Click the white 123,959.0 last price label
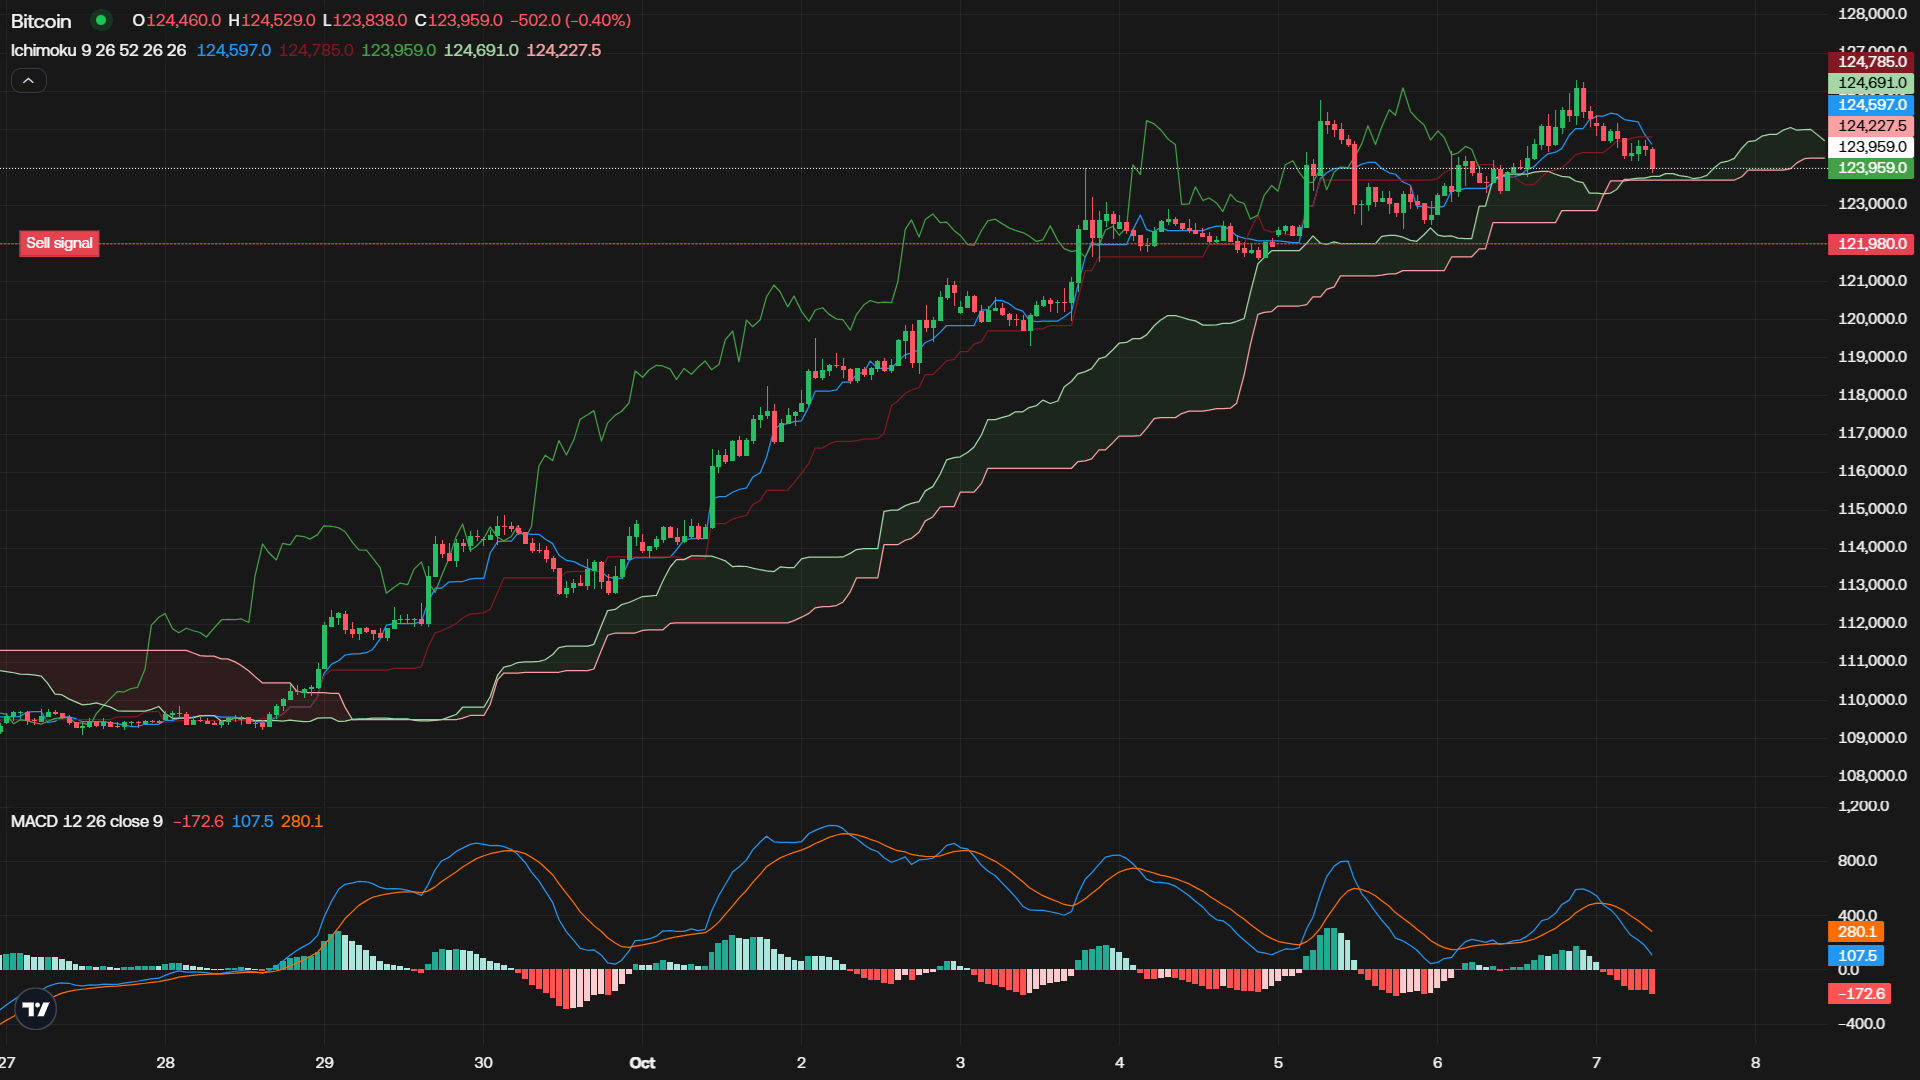Image resolution: width=1920 pixels, height=1080 pixels. pyautogui.click(x=1871, y=147)
